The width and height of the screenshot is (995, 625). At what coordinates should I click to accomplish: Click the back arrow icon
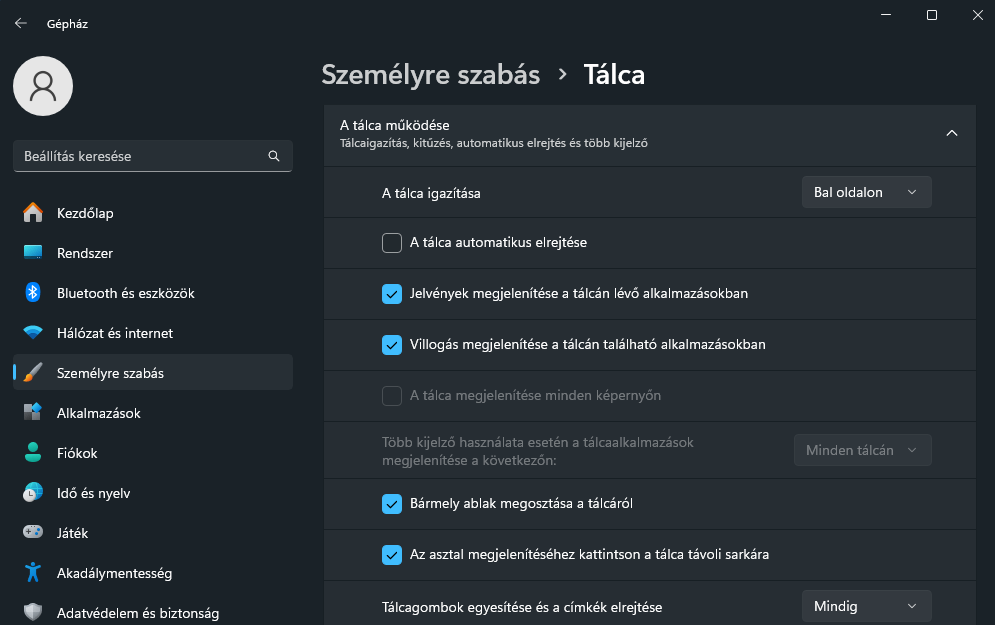(x=21, y=23)
